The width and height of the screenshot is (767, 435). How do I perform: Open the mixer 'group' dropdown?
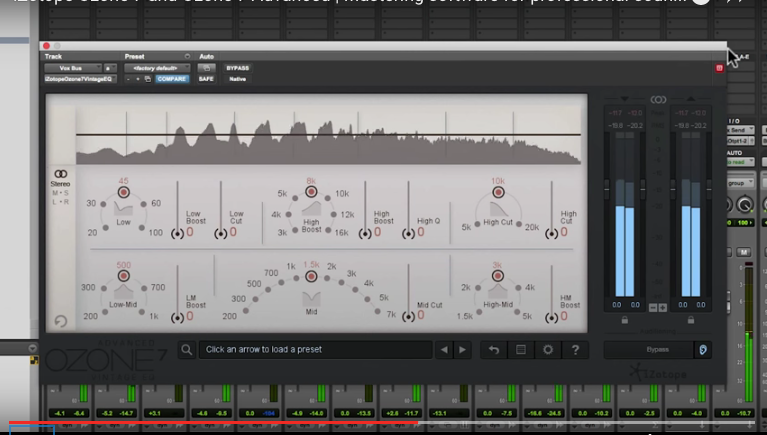pyautogui.click(x=740, y=183)
